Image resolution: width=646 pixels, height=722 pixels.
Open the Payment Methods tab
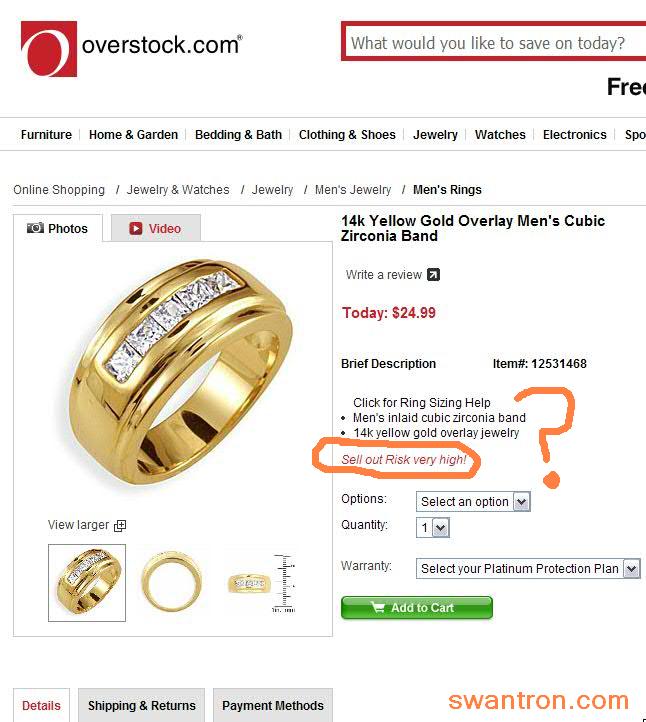tap(273, 705)
